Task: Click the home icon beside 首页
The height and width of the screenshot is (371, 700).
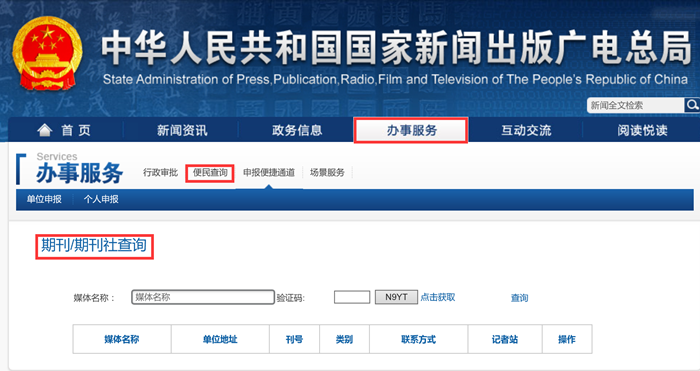Action: [x=45, y=130]
